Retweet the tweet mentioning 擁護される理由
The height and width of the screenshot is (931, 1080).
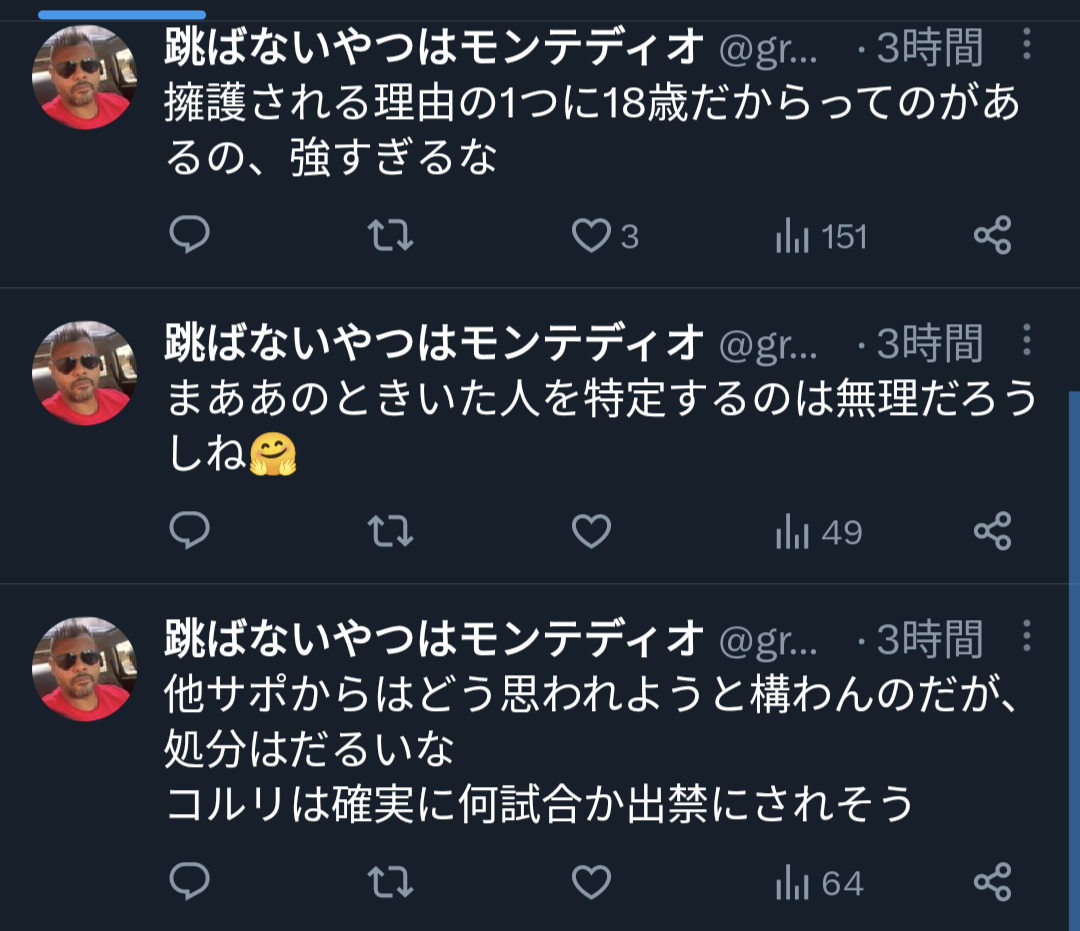(x=390, y=236)
